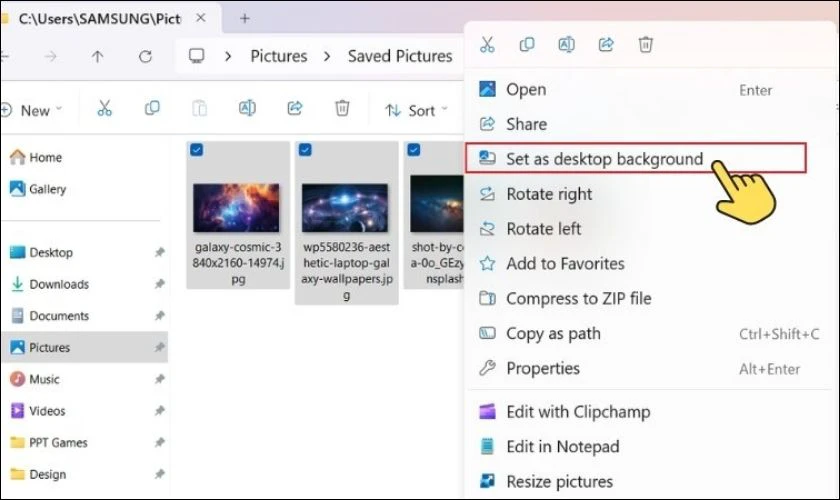Refresh the folder view
The image size is (840, 500).
145,56
